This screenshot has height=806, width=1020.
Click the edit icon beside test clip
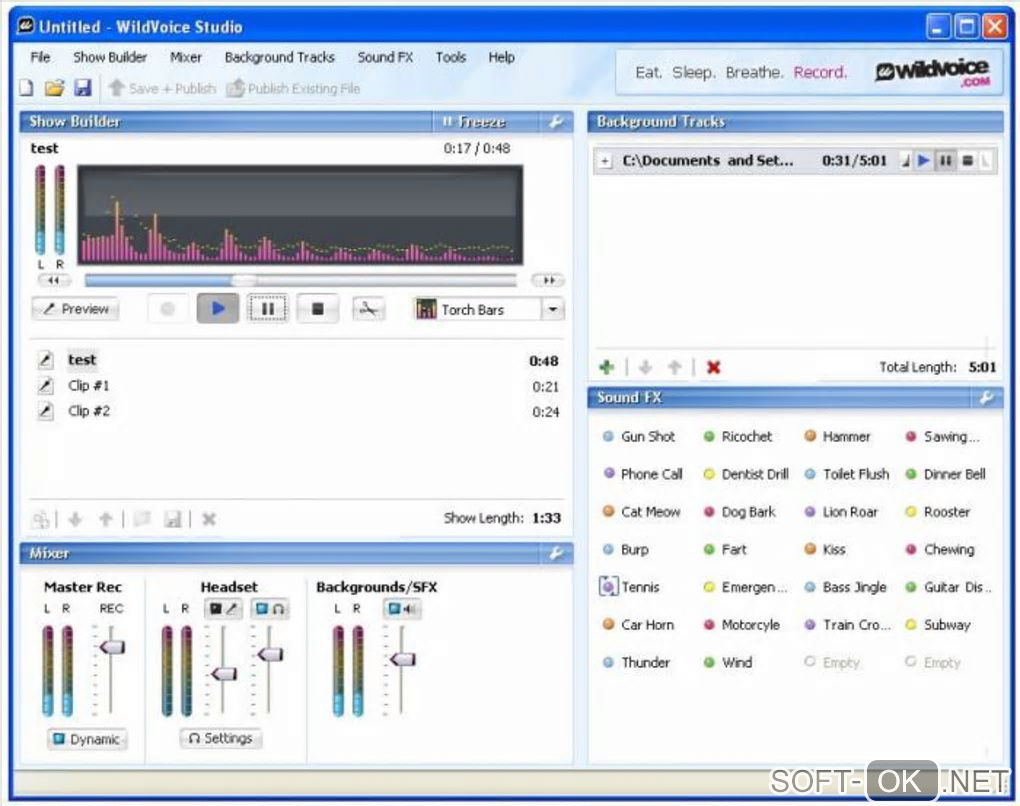click(x=45, y=360)
